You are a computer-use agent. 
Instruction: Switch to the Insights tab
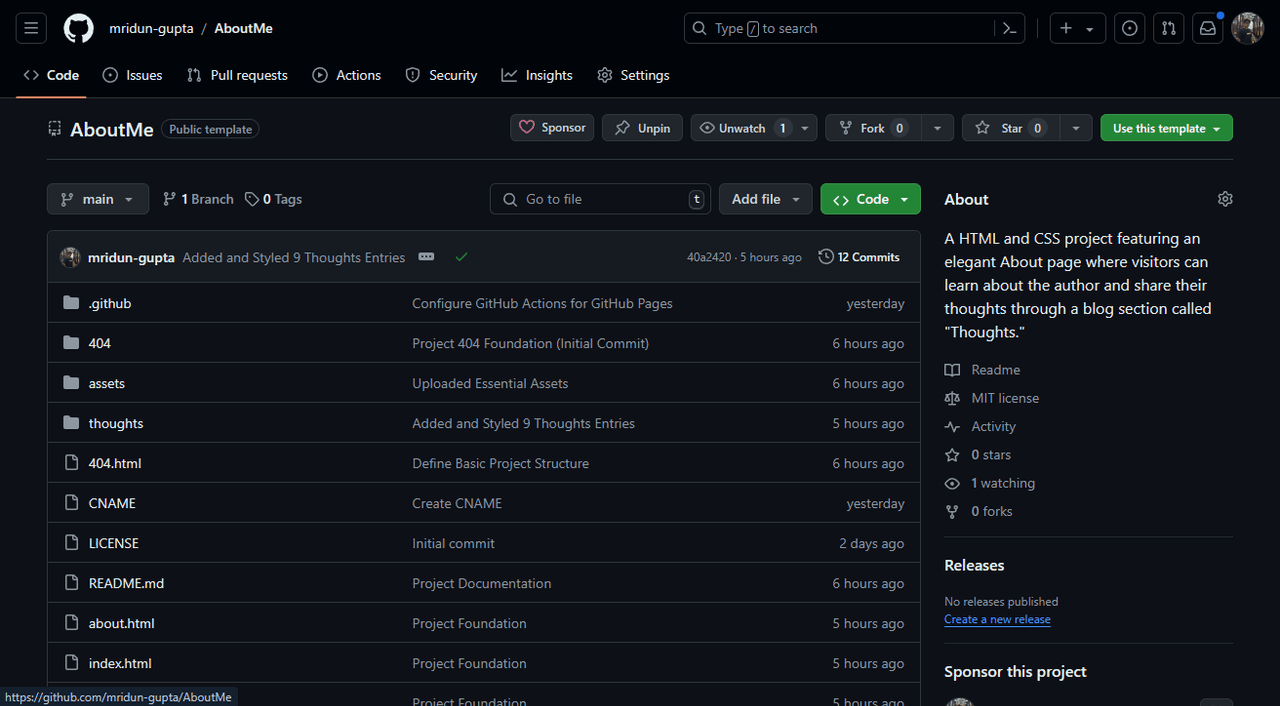[537, 75]
